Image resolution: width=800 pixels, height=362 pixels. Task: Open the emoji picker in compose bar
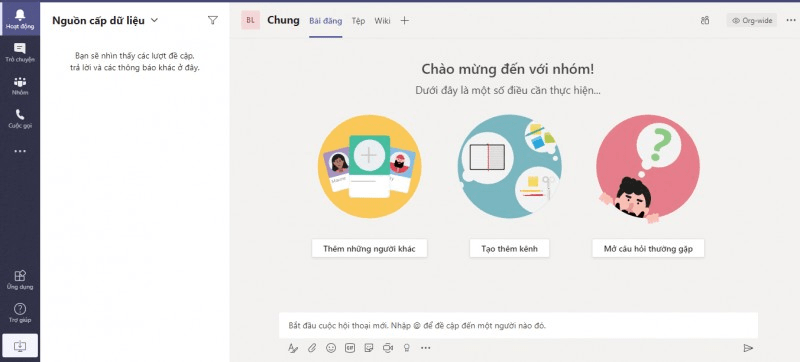[x=331, y=348]
